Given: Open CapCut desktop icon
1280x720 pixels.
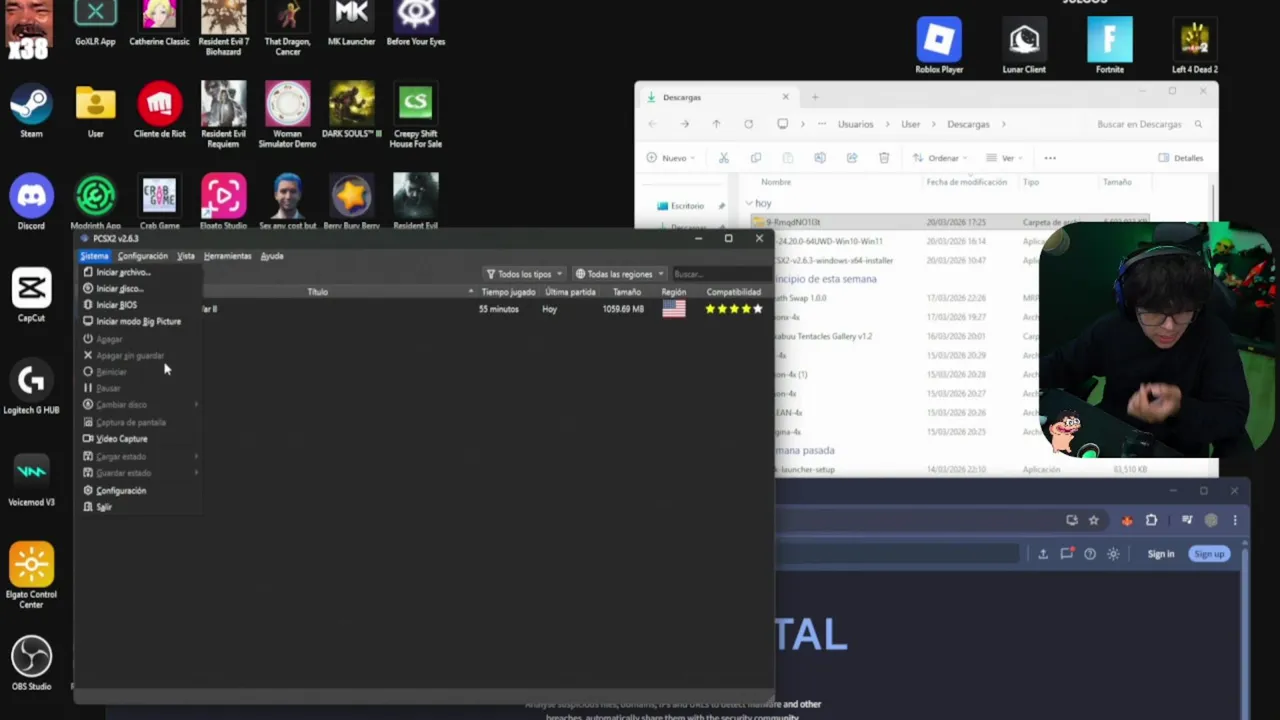Looking at the screenshot, I should [31, 295].
